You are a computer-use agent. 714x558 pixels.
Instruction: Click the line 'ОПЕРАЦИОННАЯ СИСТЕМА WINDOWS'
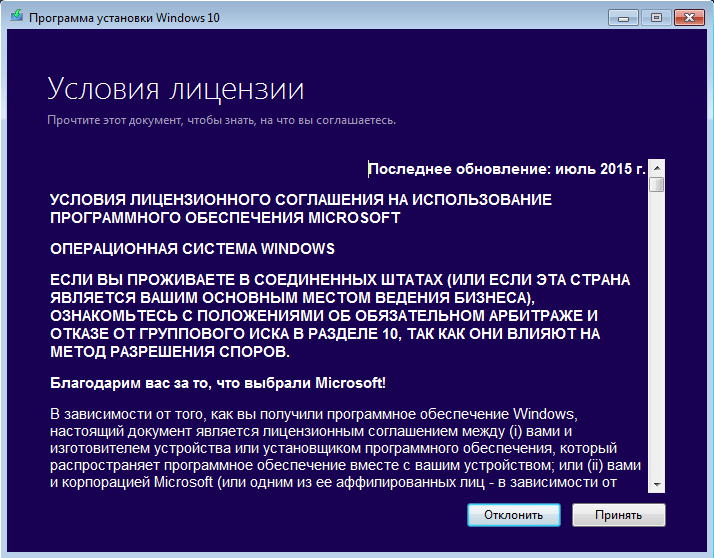[x=192, y=249]
